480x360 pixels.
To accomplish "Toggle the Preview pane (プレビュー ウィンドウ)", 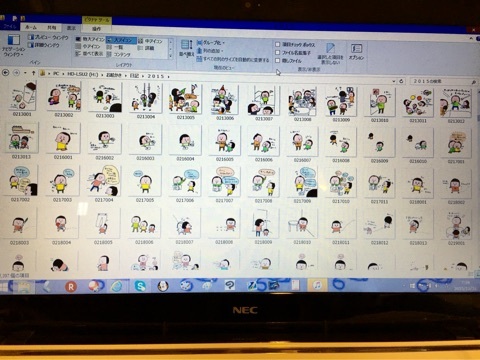I will click(x=48, y=37).
